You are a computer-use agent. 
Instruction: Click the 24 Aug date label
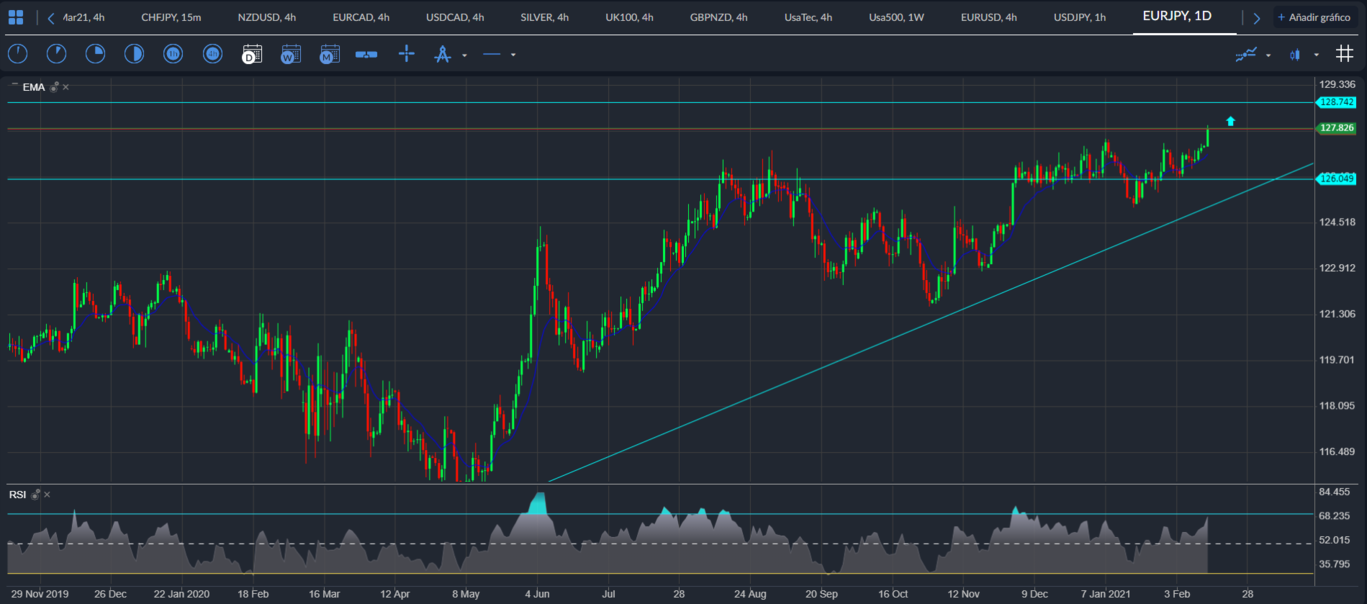749,593
